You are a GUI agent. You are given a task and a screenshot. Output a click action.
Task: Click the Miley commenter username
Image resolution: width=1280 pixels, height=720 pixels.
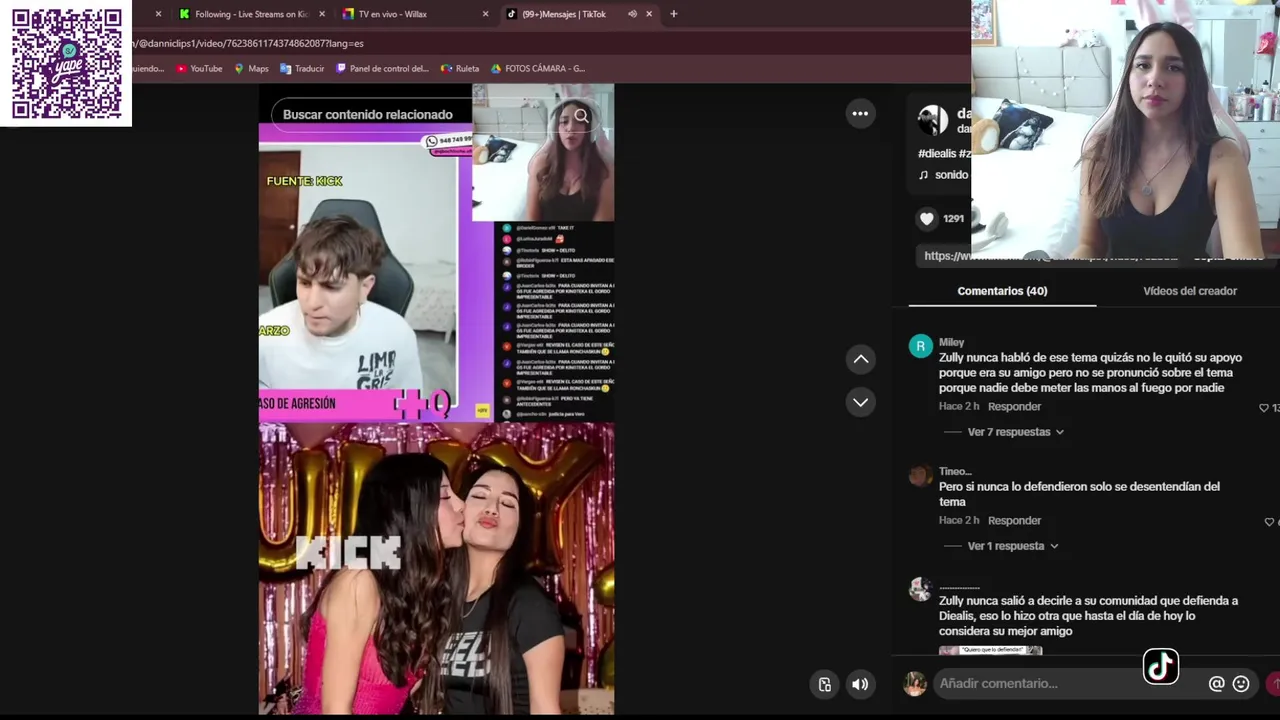pos(951,342)
